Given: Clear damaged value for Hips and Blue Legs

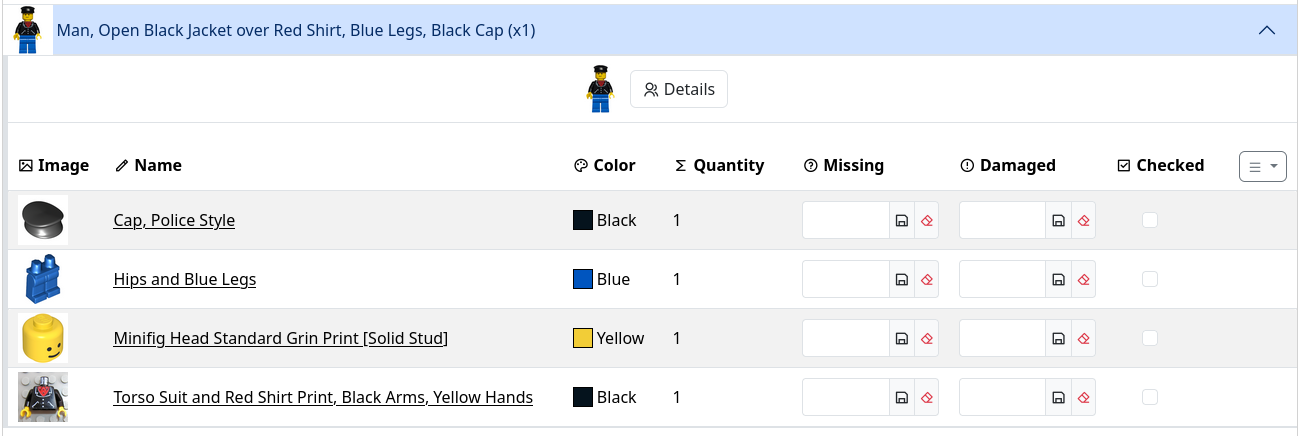Looking at the screenshot, I should [1083, 279].
